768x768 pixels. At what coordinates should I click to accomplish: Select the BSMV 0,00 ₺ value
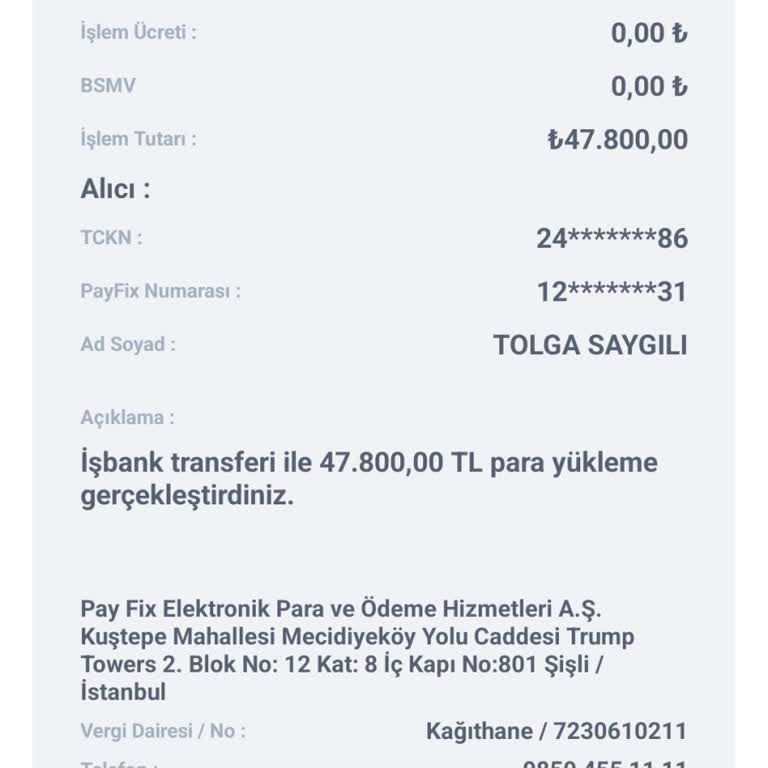pos(649,87)
